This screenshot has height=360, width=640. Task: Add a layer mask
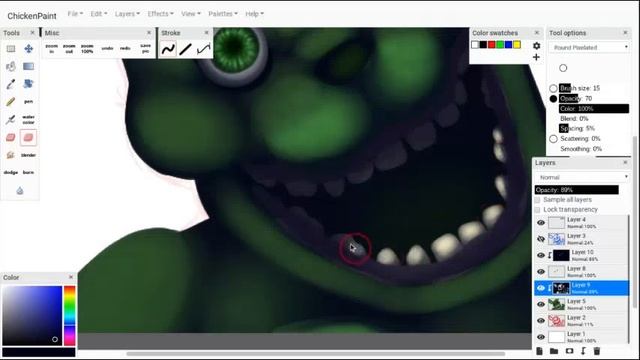(x=569, y=351)
